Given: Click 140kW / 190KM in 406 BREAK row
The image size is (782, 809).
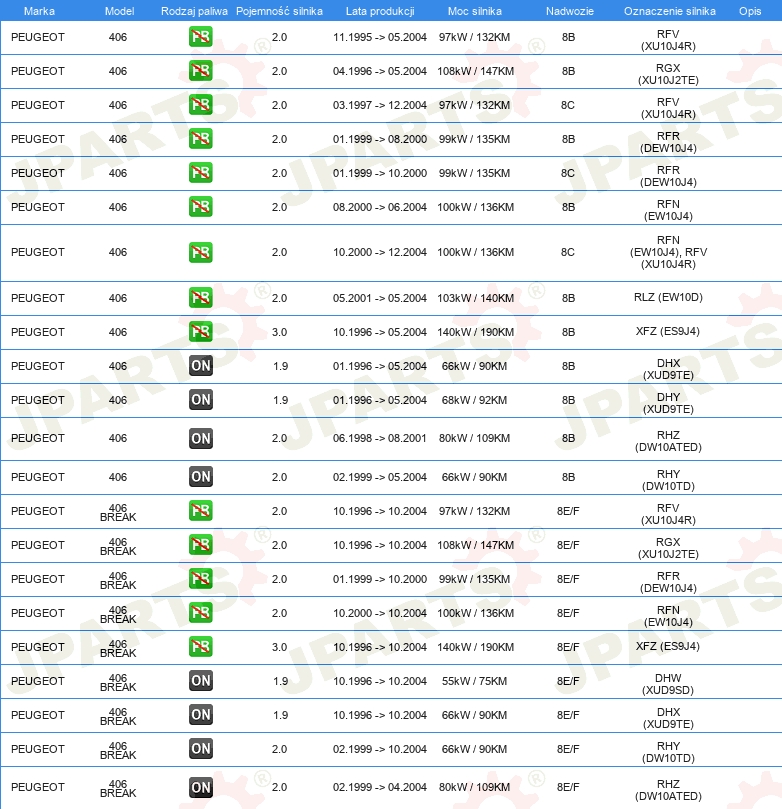Looking at the screenshot, I should tap(475, 648).
